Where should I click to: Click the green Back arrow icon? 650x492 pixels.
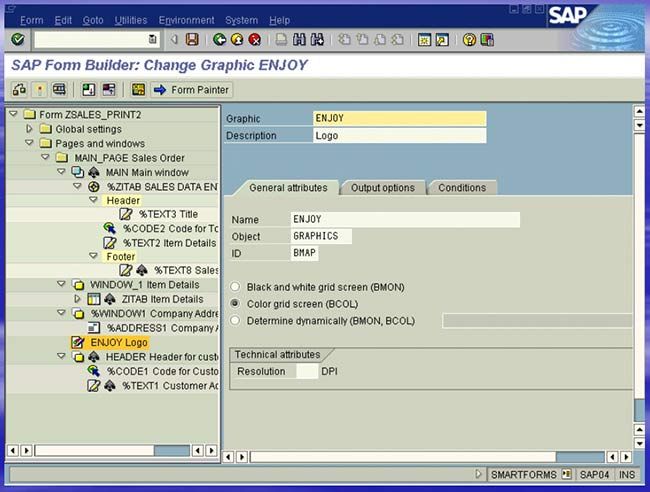point(219,40)
